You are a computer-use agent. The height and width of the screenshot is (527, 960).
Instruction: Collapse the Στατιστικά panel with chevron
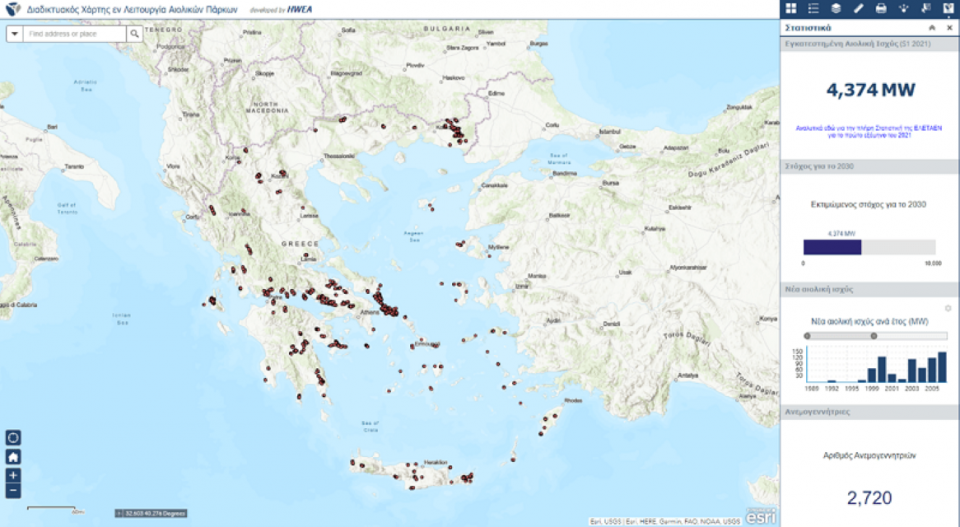click(932, 28)
